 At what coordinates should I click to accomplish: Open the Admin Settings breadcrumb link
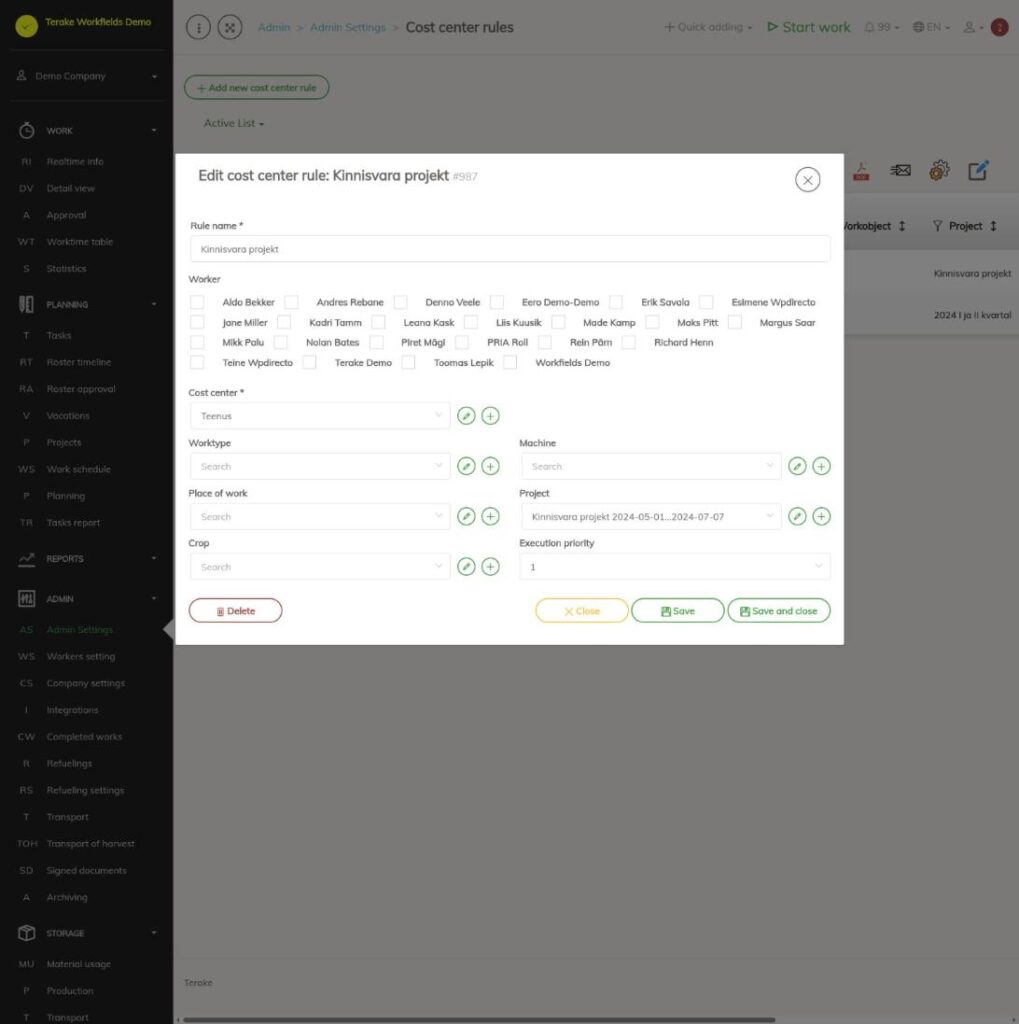point(348,27)
